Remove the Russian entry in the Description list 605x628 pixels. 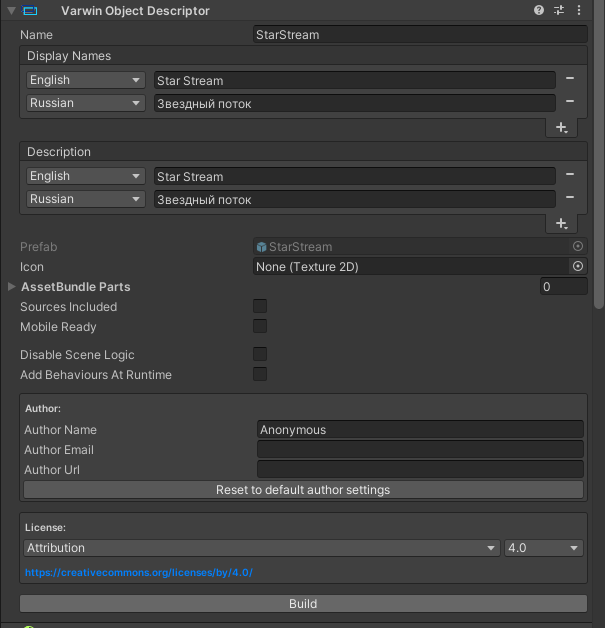click(x=569, y=198)
